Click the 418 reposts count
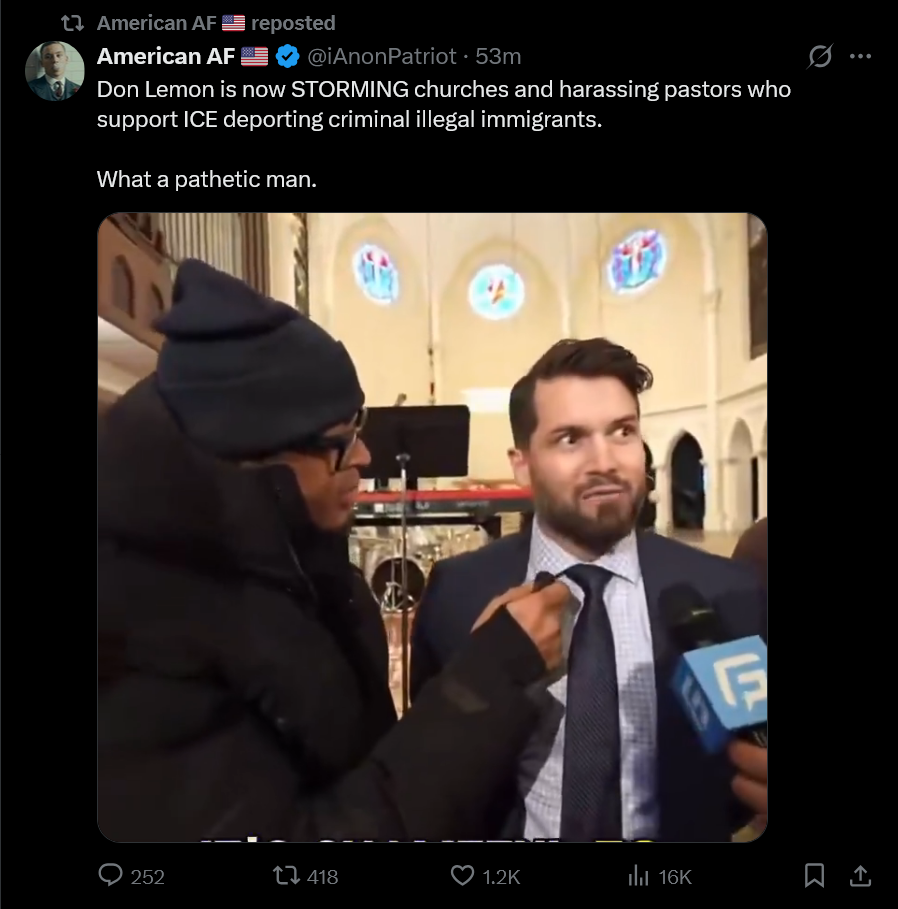The width and height of the screenshot is (898, 909). (322, 877)
